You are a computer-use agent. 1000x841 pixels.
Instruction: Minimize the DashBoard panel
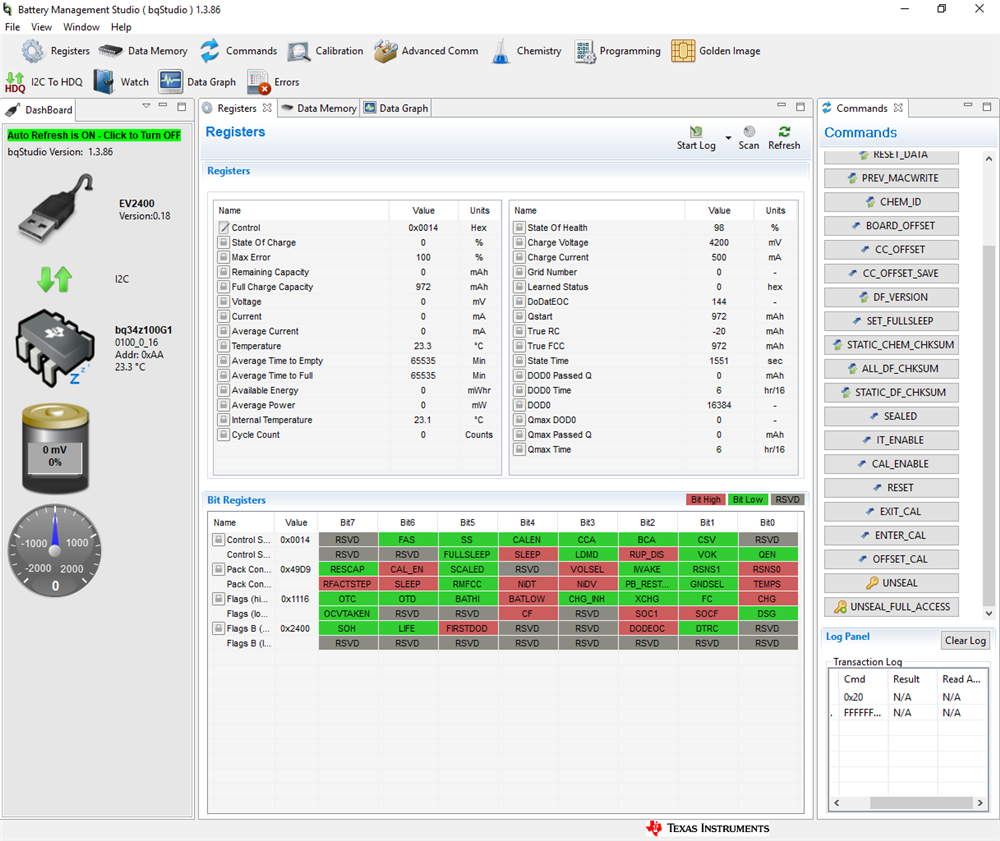163,105
